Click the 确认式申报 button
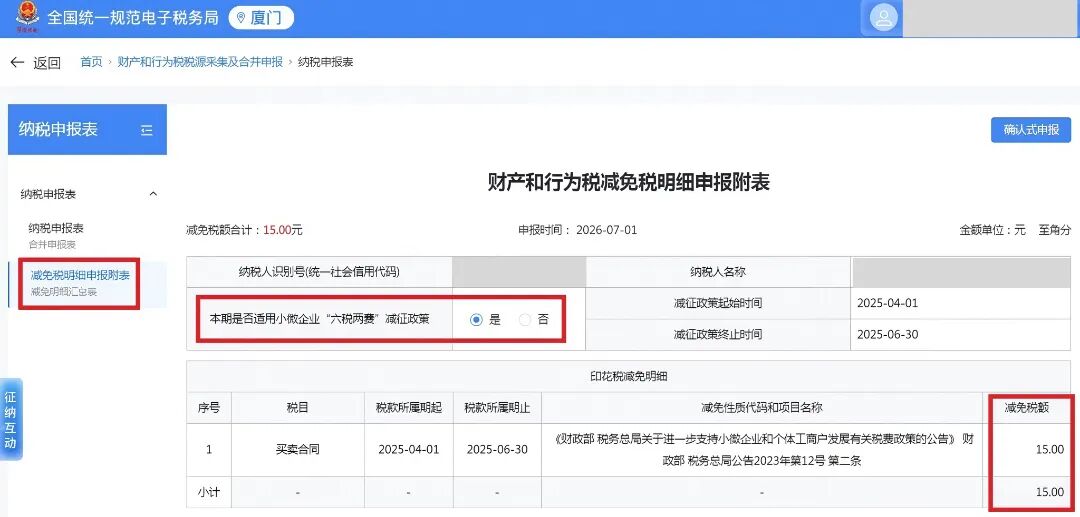The image size is (1080, 517). click(x=1031, y=129)
